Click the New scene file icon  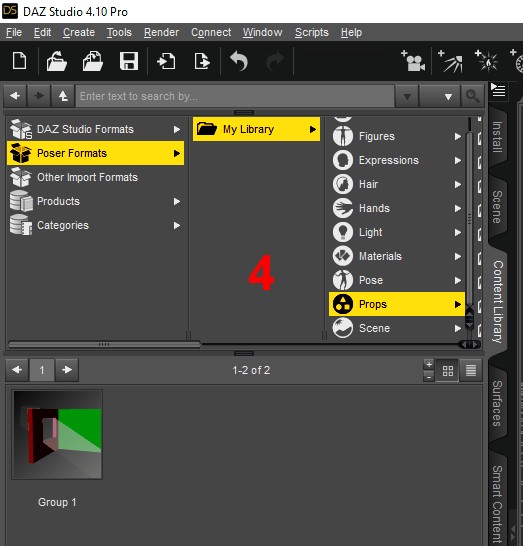tap(19, 61)
